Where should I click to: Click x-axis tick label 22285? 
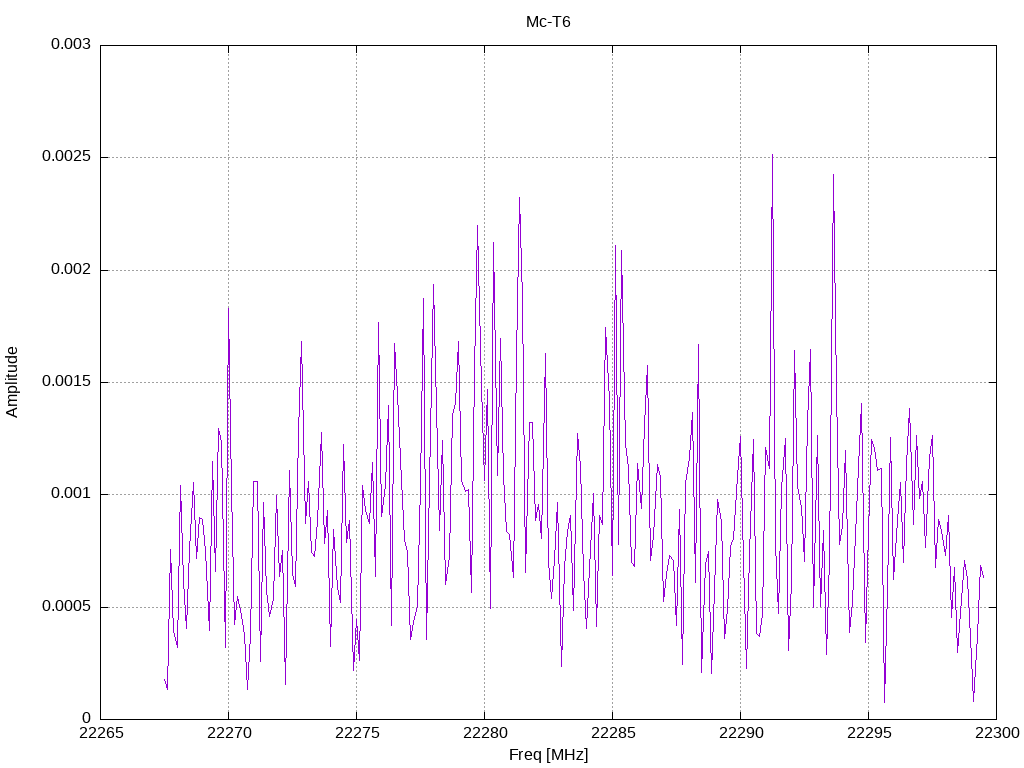(613, 733)
